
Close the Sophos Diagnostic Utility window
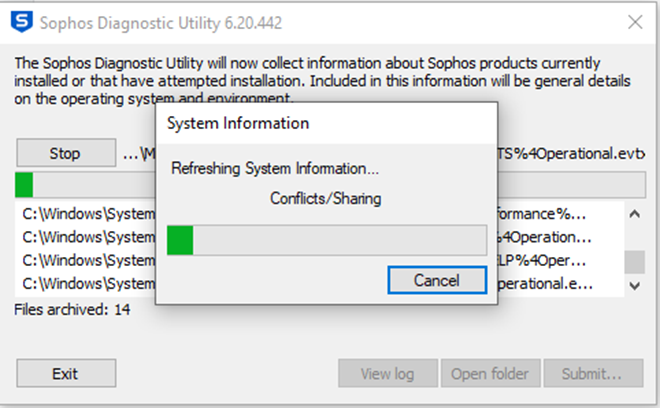tap(635, 22)
